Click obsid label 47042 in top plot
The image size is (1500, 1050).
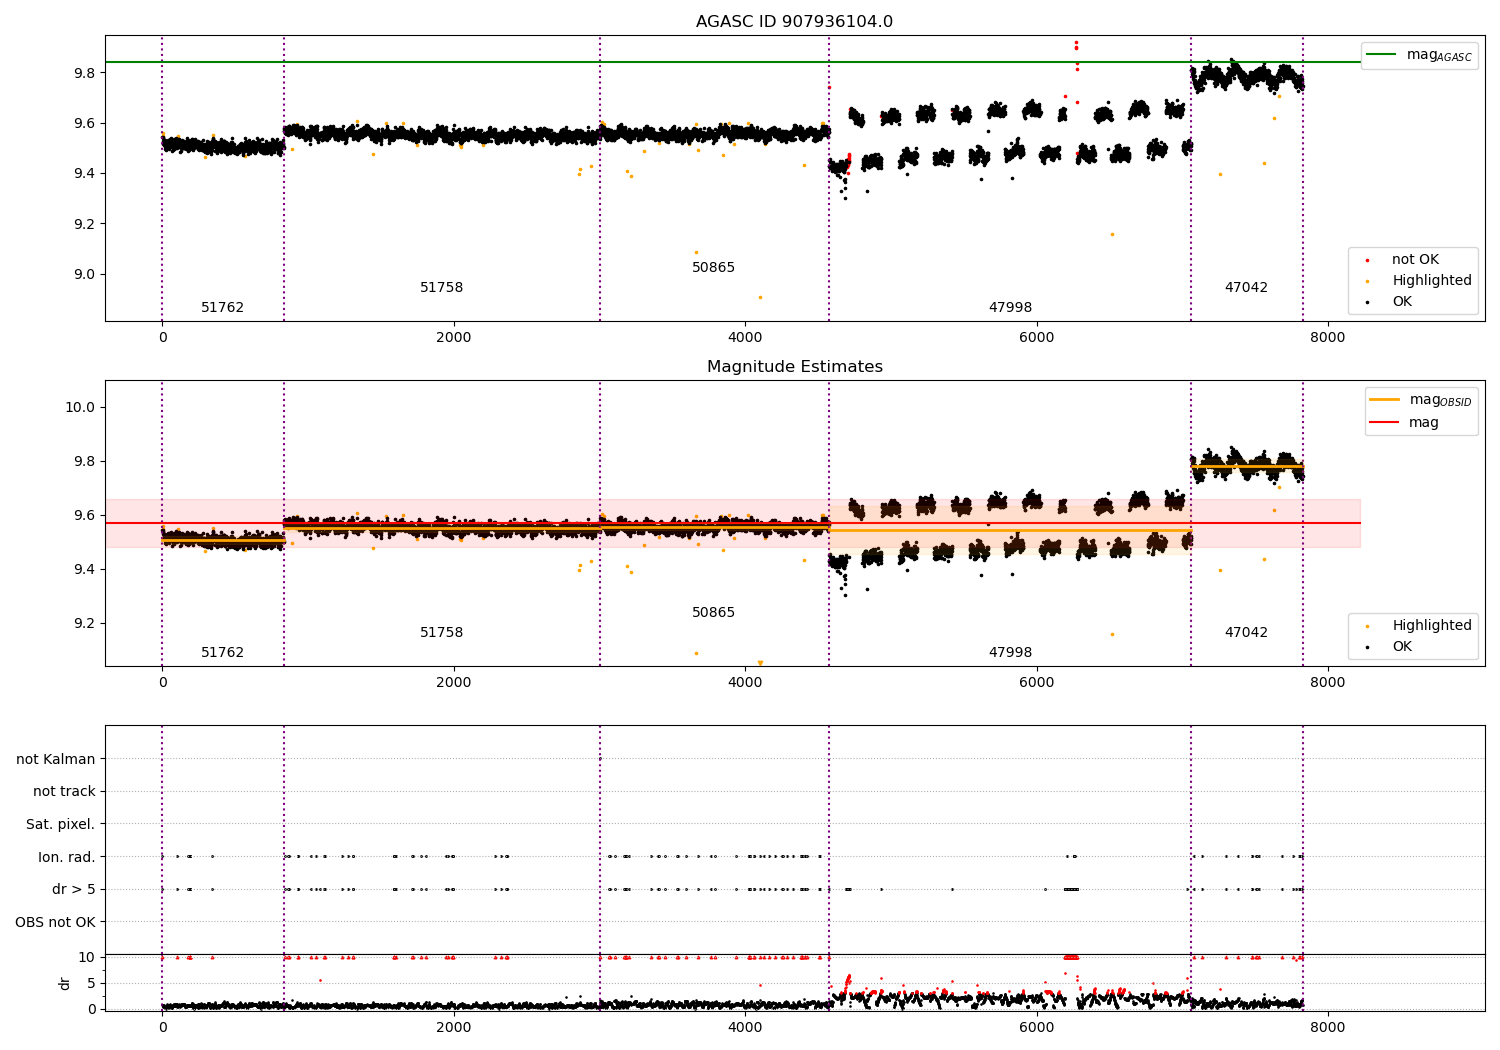click(1246, 288)
